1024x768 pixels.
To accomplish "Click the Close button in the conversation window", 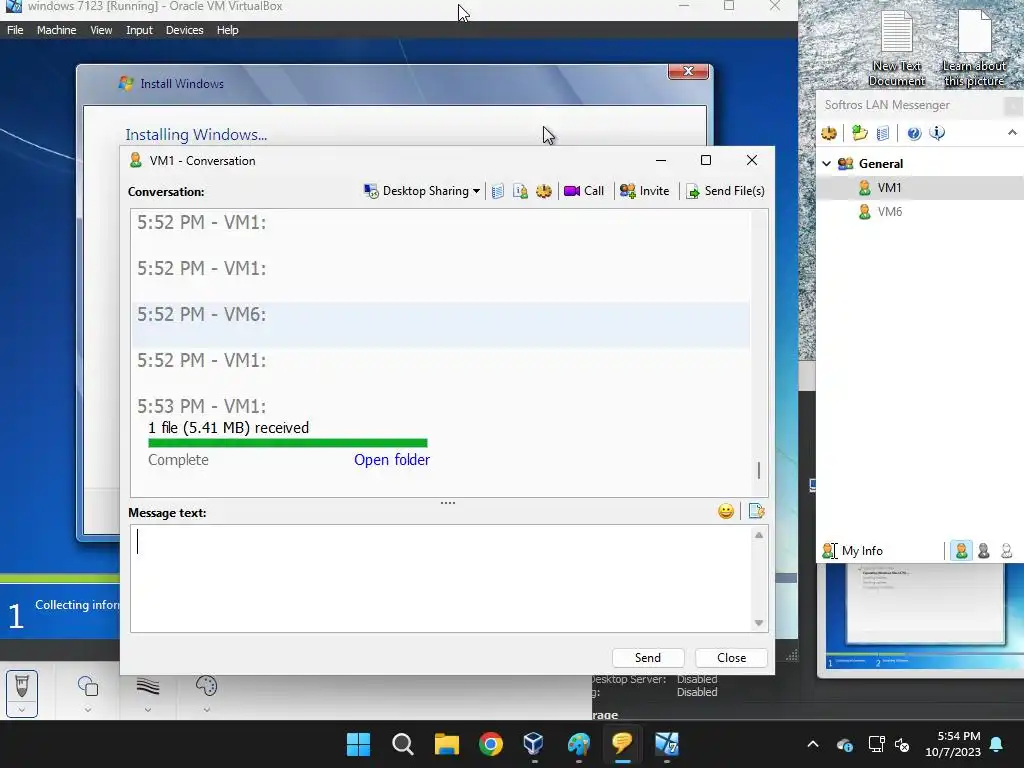I will [x=731, y=658].
